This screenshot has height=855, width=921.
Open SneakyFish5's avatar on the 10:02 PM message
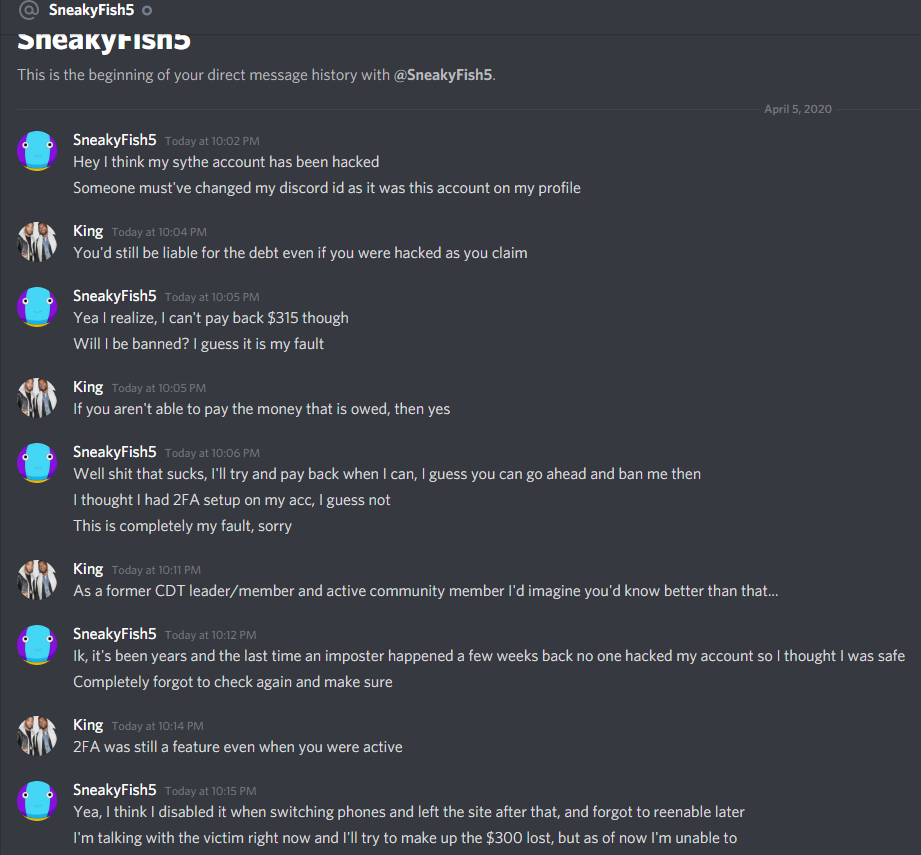click(37, 151)
